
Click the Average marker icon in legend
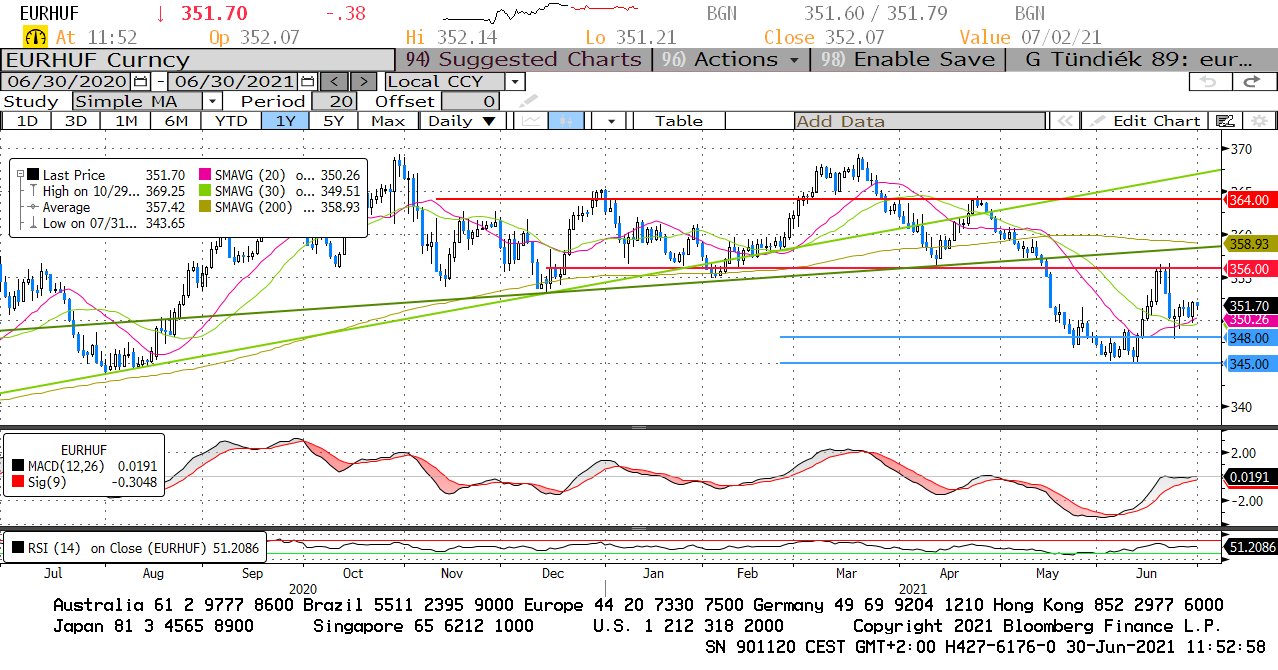[32, 207]
